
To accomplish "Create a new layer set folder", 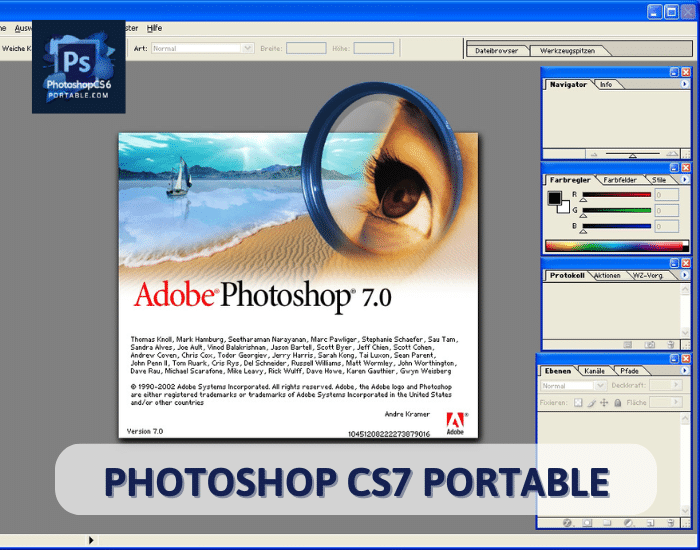I will tap(607, 523).
